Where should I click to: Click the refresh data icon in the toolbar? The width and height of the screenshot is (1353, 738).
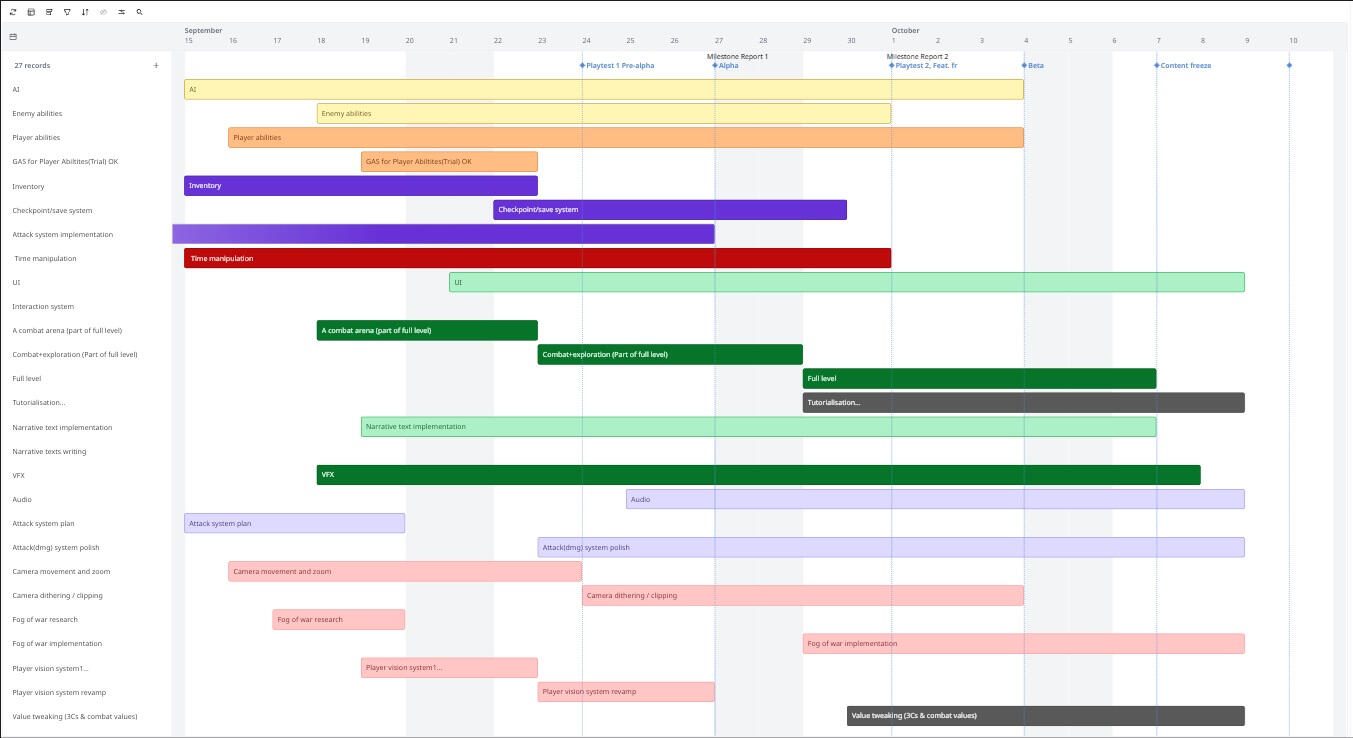13,12
